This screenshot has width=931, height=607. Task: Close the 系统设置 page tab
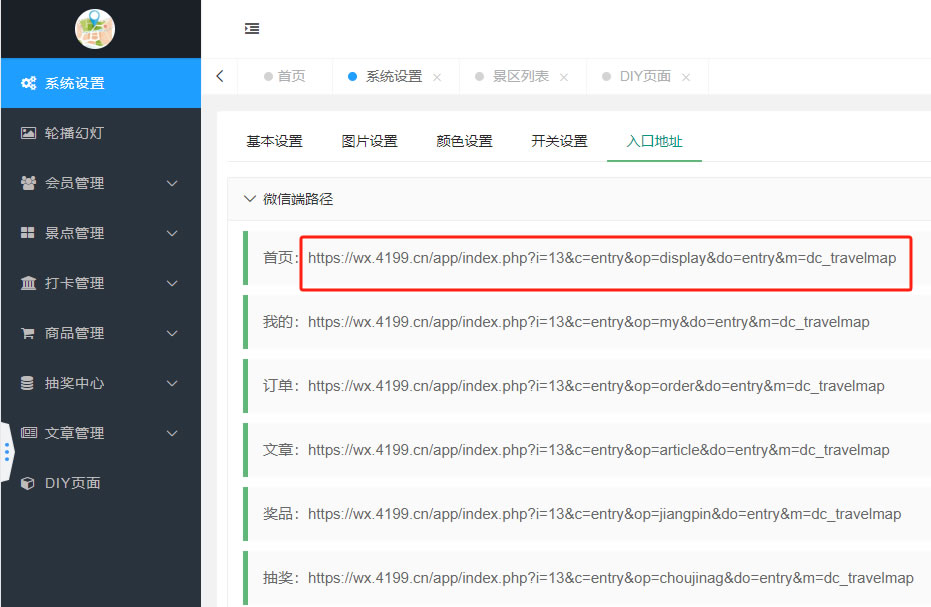click(437, 77)
